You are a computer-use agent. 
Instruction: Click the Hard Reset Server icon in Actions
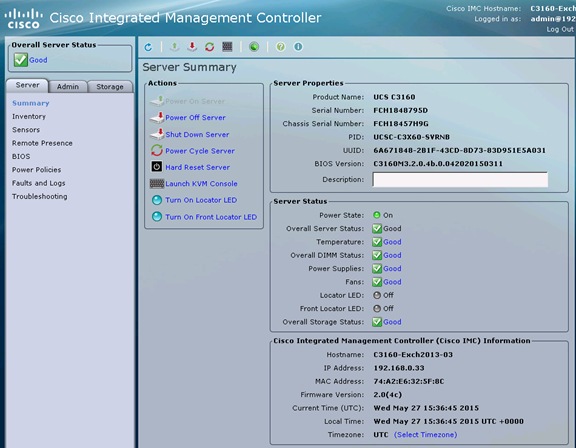coord(157,167)
